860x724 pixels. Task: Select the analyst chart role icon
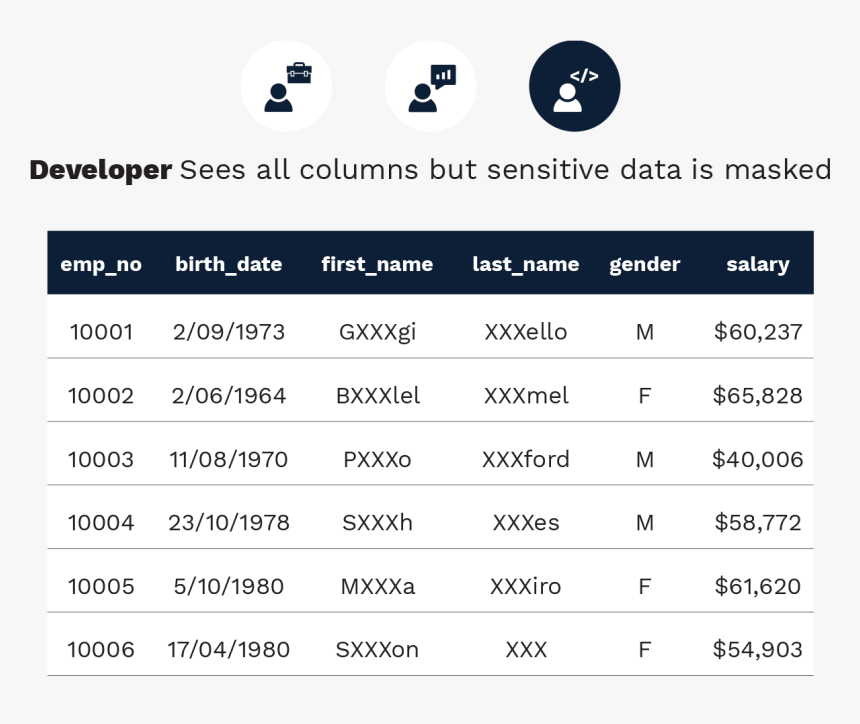point(430,86)
